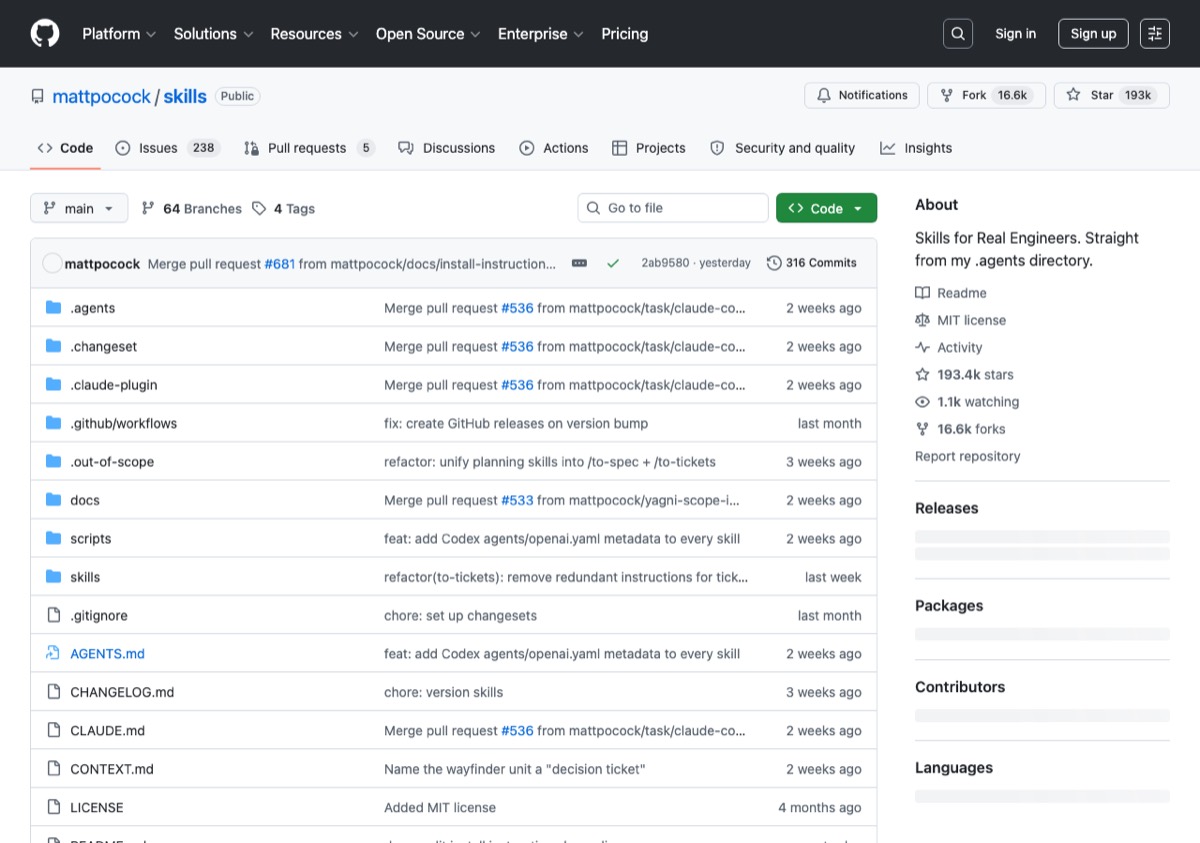Click the branch icon beside 64 Branches
The width and height of the screenshot is (1200, 843).
coord(148,208)
